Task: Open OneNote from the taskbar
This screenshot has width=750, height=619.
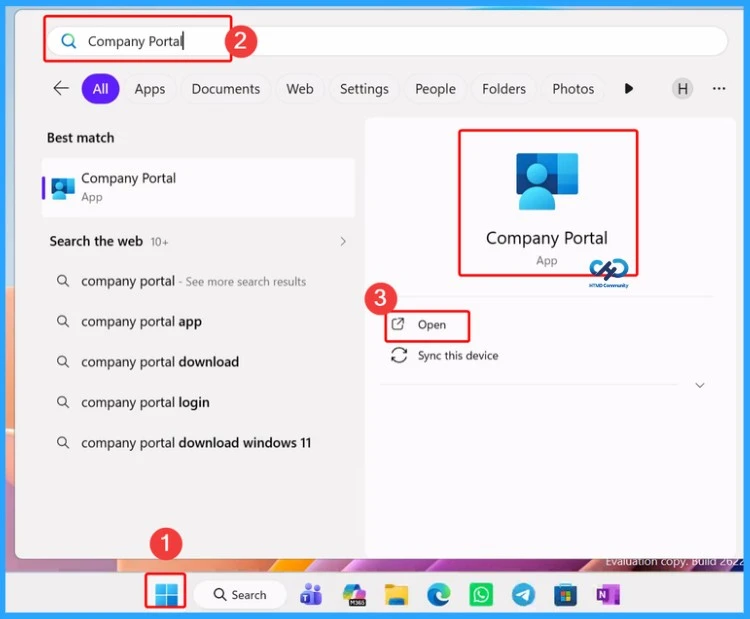Action: (x=608, y=595)
